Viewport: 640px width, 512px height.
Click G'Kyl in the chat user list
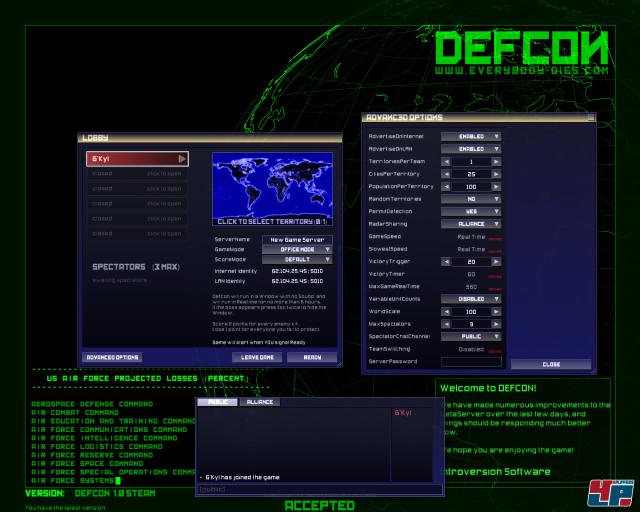point(403,413)
